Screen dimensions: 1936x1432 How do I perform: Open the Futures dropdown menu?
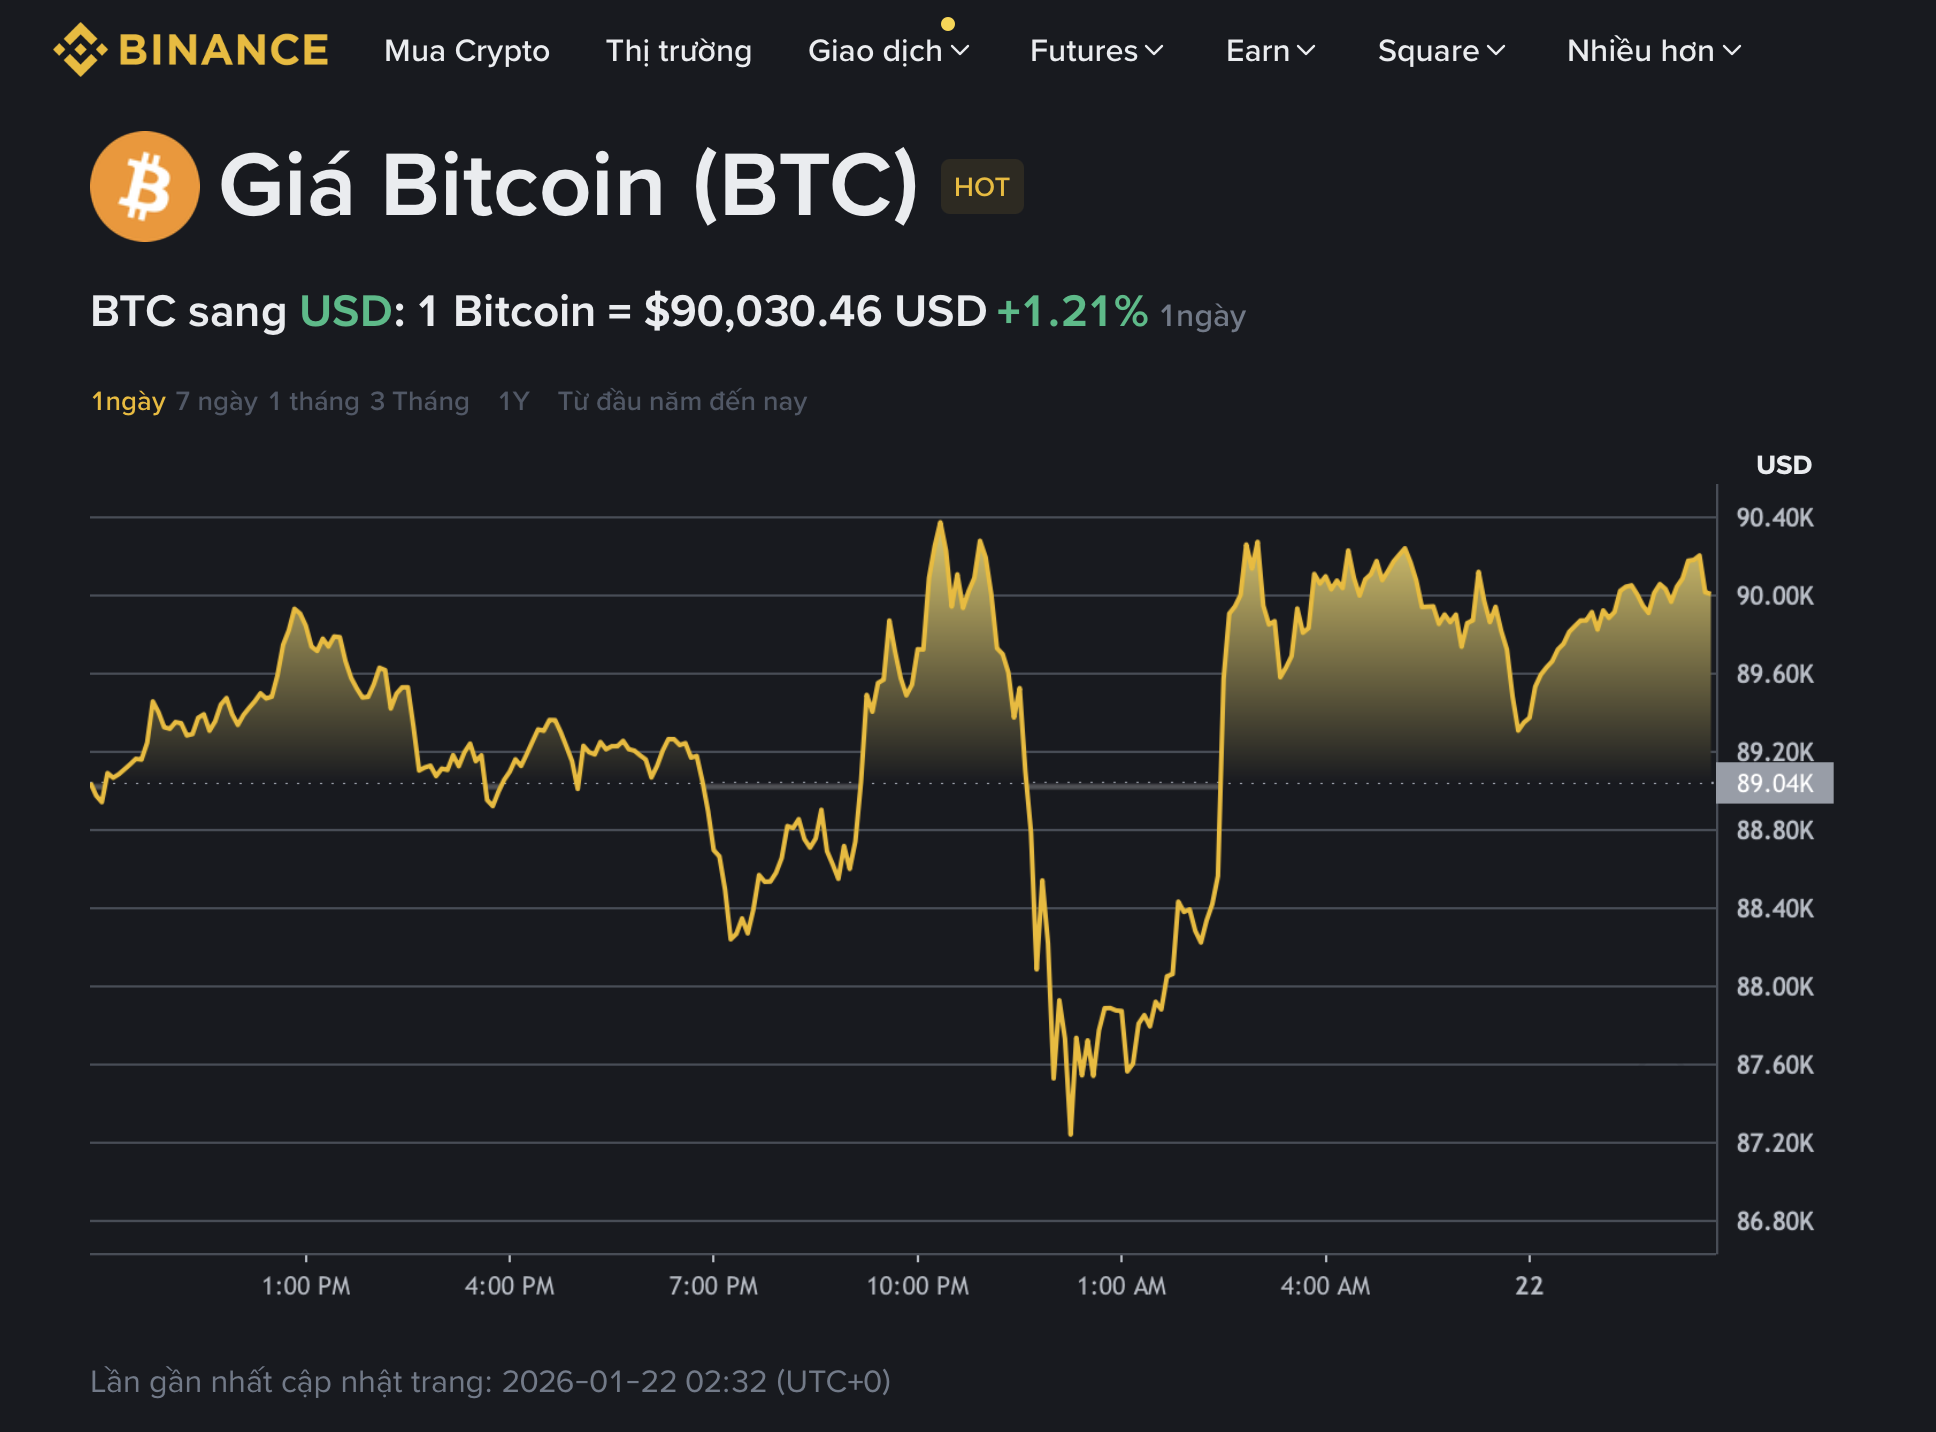1096,51
